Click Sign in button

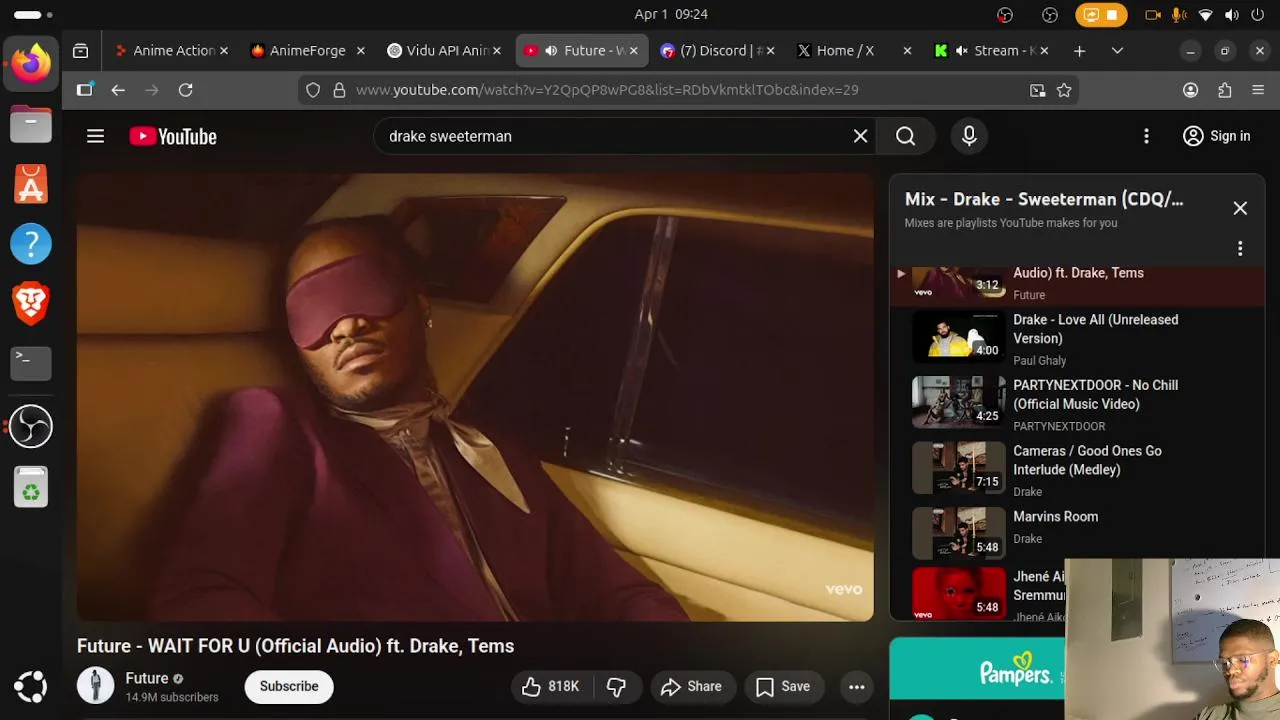(1216, 136)
